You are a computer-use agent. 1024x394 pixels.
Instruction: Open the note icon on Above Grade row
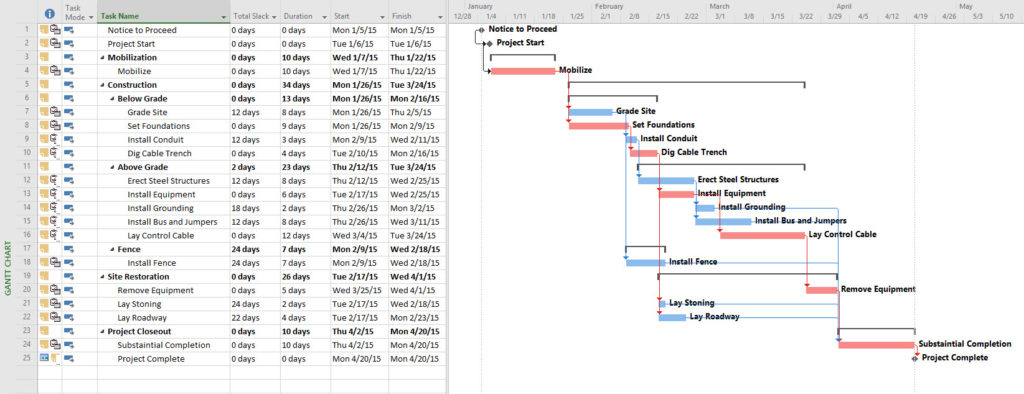pyautogui.click(x=44, y=167)
